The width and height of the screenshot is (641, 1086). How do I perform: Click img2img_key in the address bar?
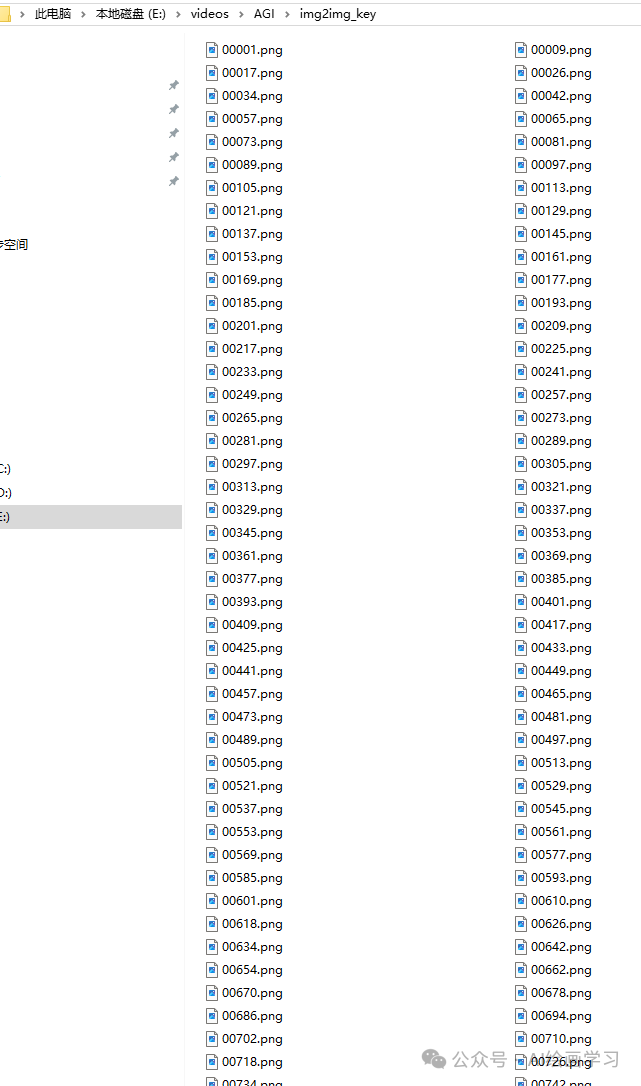[337, 14]
